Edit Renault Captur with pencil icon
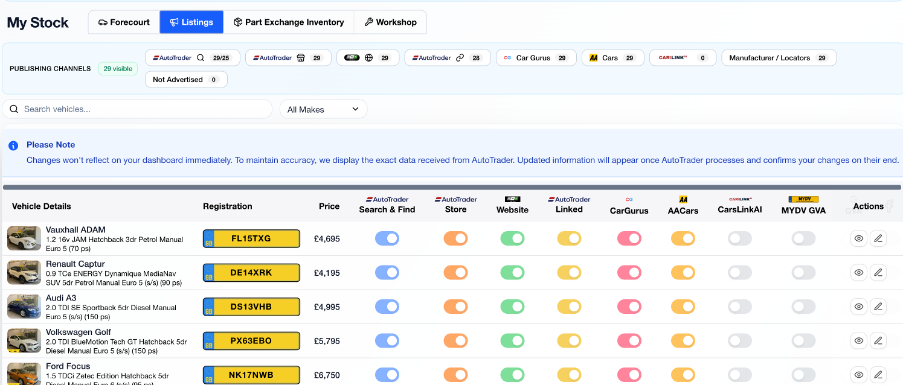This screenshot has height=386, width=904. pos(878,273)
